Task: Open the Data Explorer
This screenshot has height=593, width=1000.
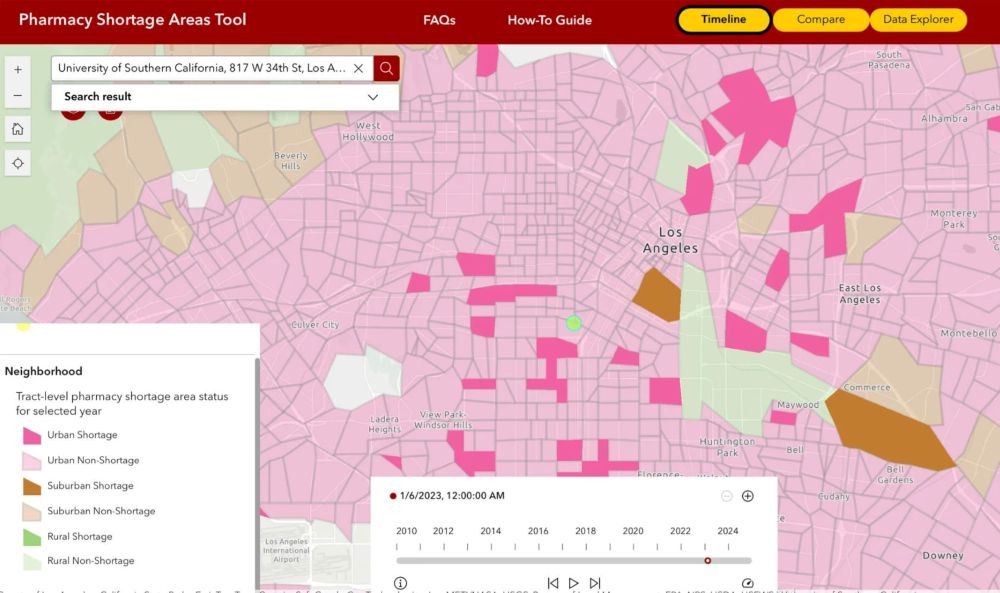Action: pyautogui.click(x=917, y=19)
